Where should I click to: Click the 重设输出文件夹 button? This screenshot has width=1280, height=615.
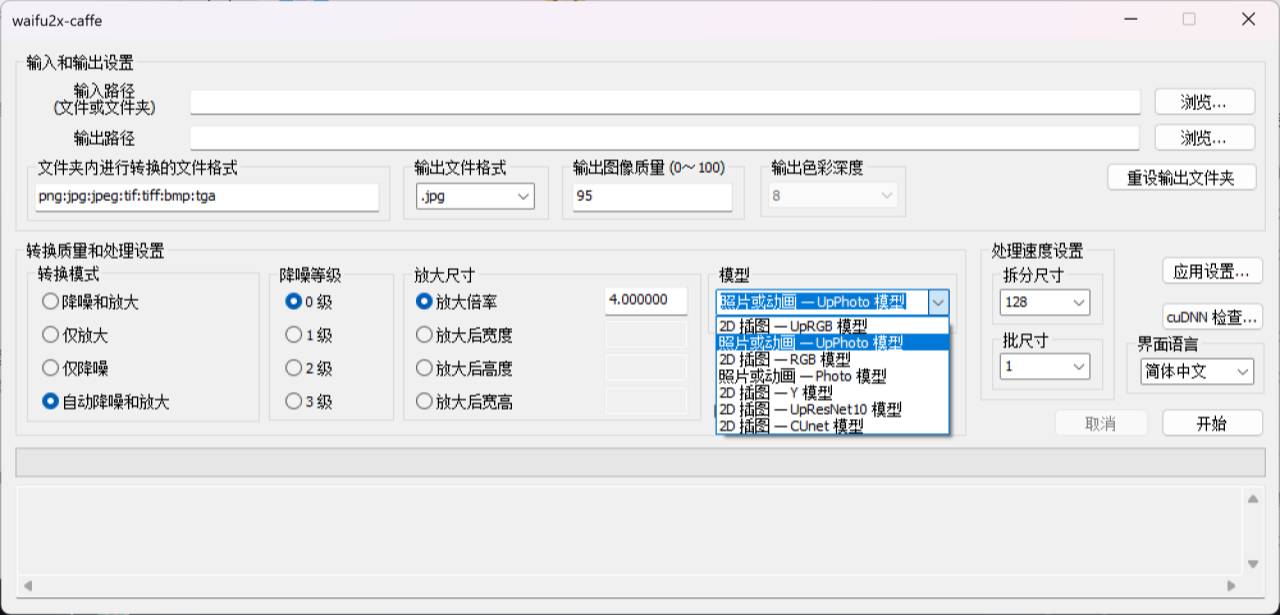1181,178
